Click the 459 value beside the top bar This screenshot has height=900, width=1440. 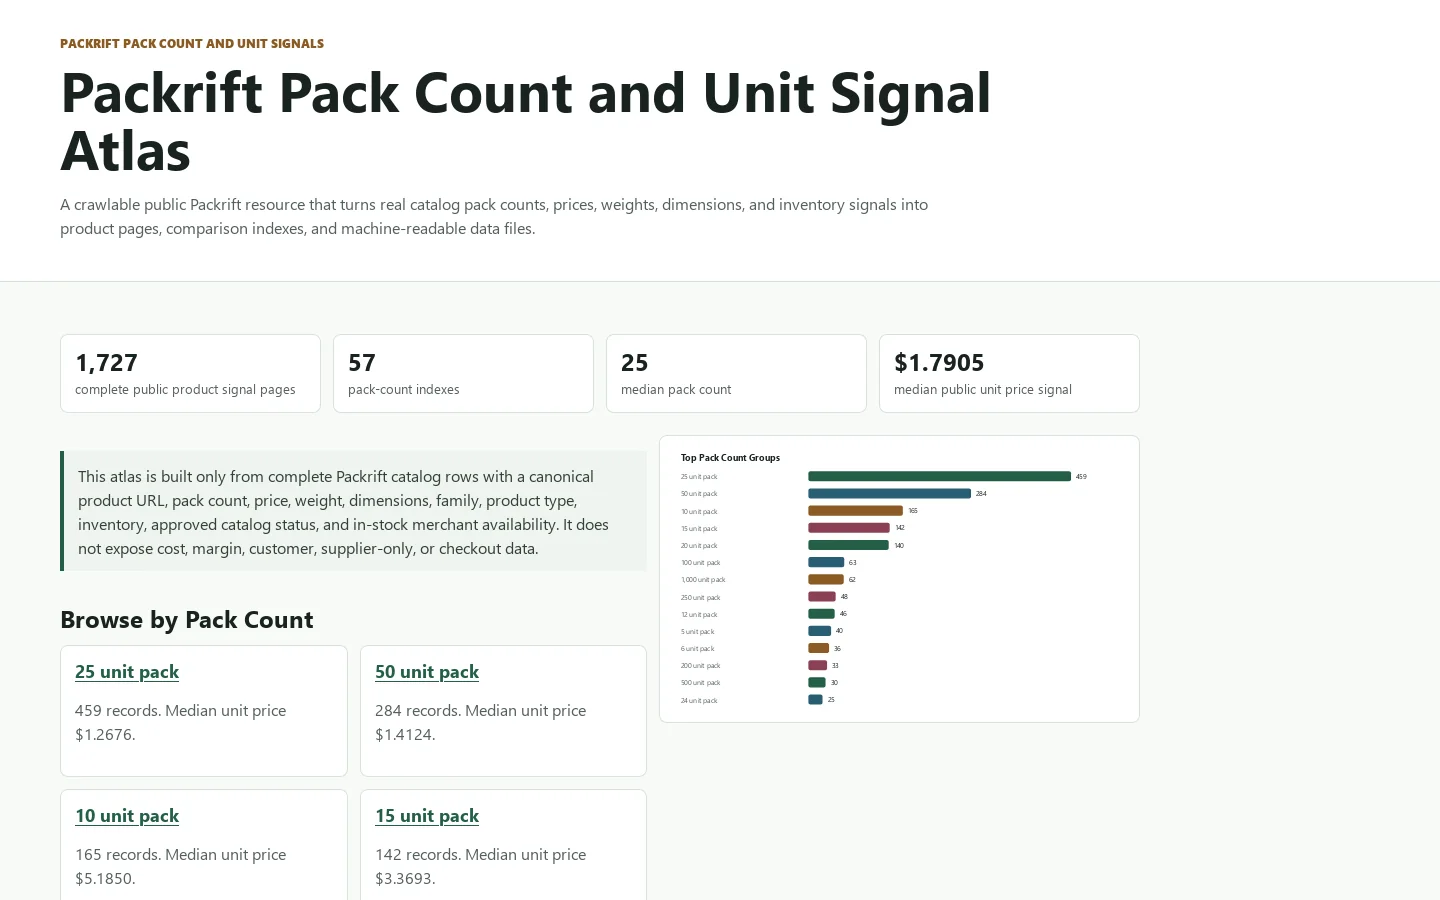click(1081, 477)
